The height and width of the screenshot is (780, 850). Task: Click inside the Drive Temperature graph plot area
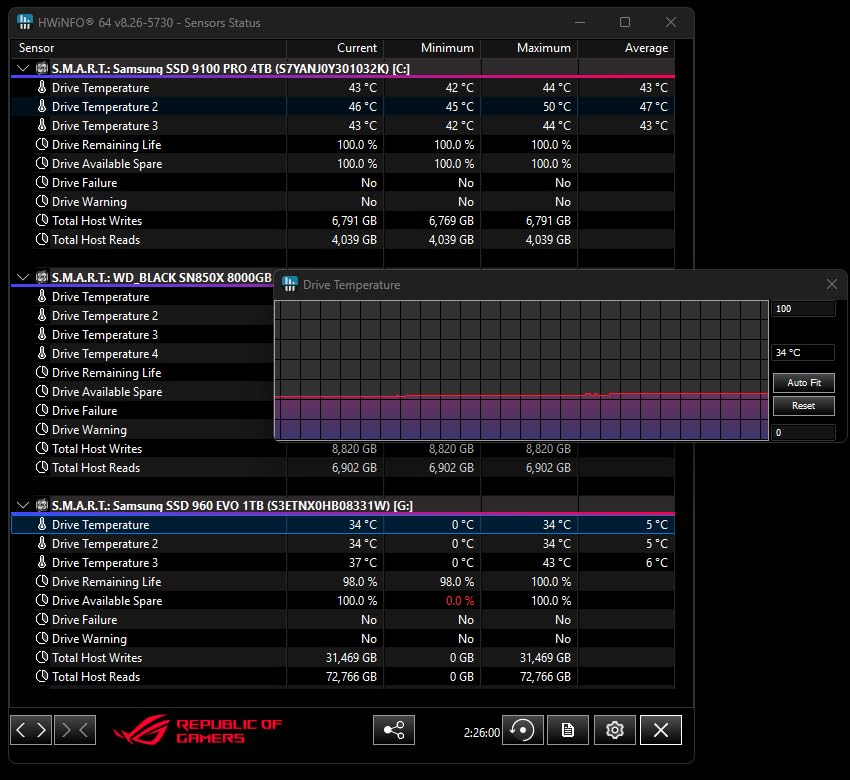click(521, 370)
